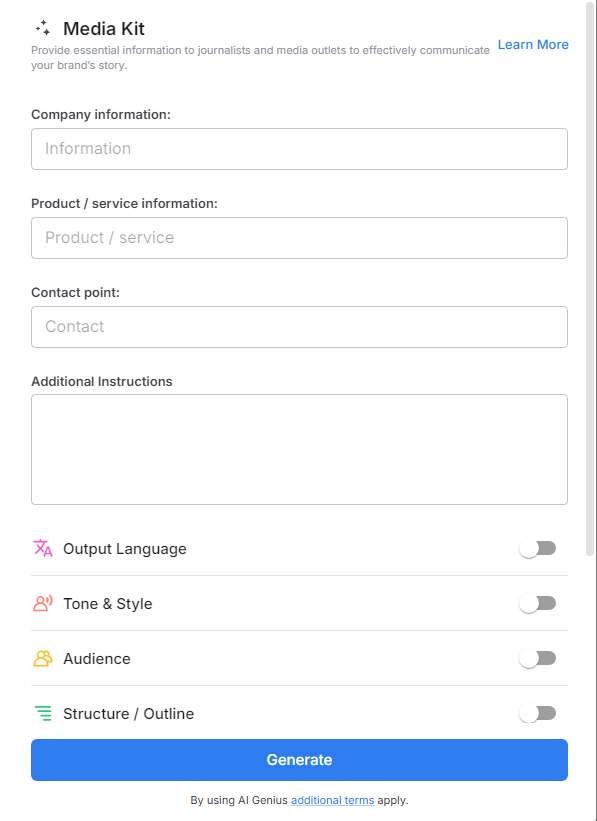
Task: Click the Audience people icon
Action: pos(42,658)
